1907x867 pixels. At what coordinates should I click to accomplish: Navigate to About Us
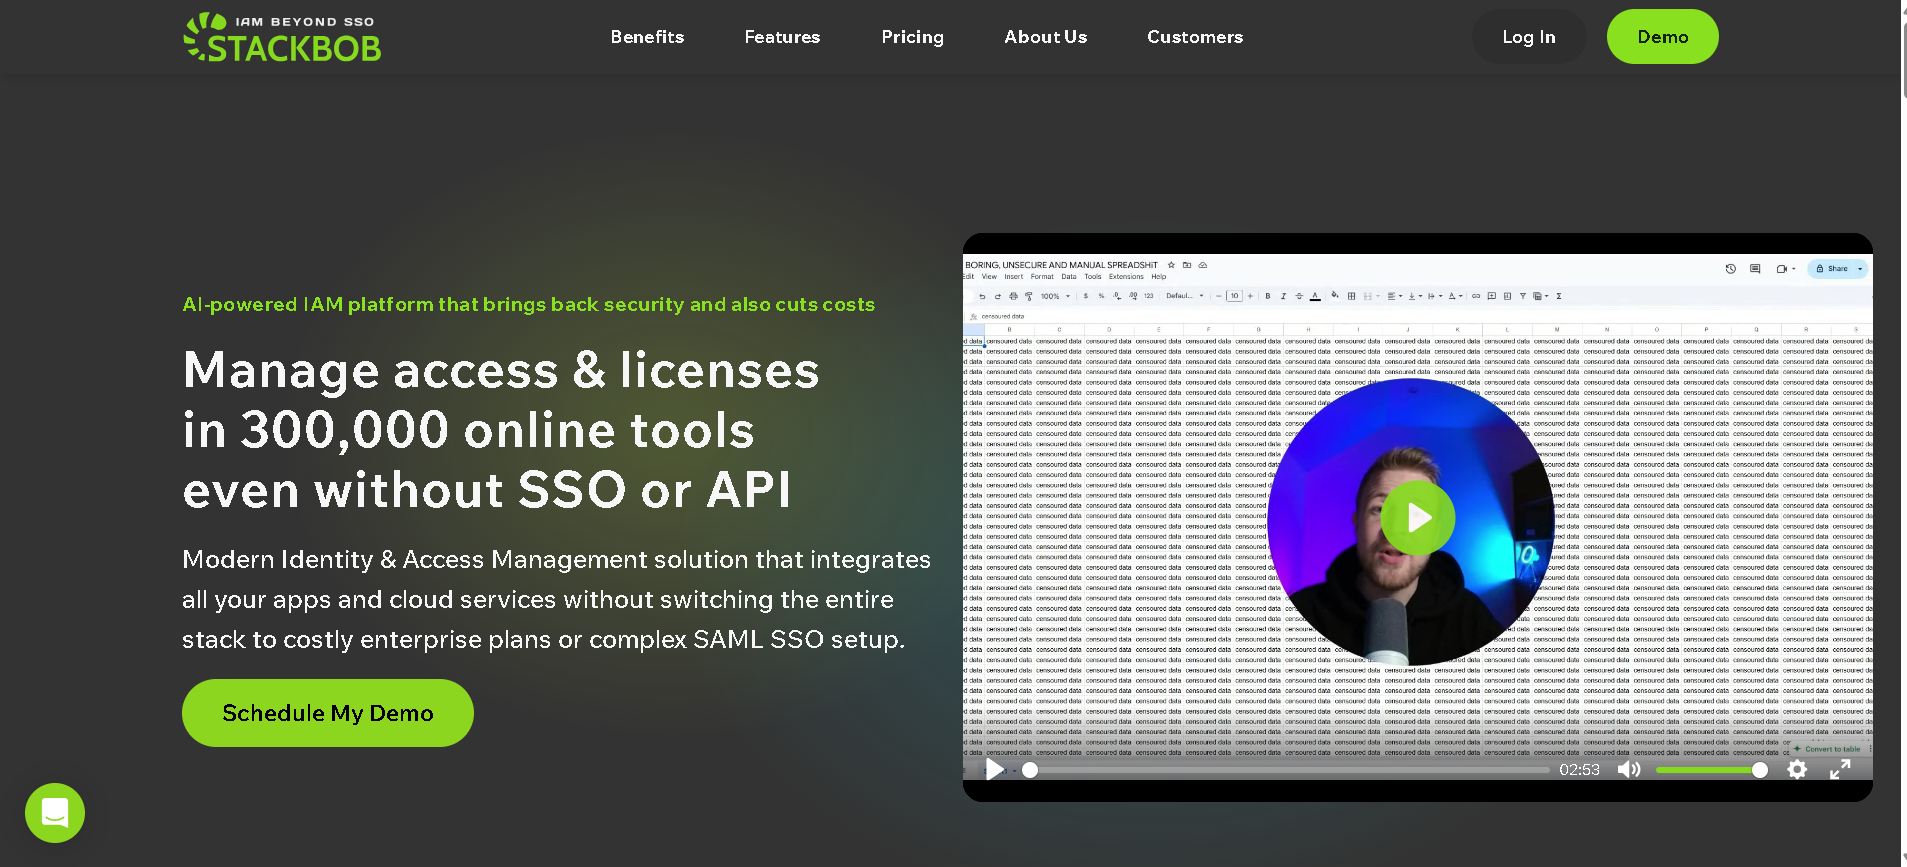[x=1045, y=37]
